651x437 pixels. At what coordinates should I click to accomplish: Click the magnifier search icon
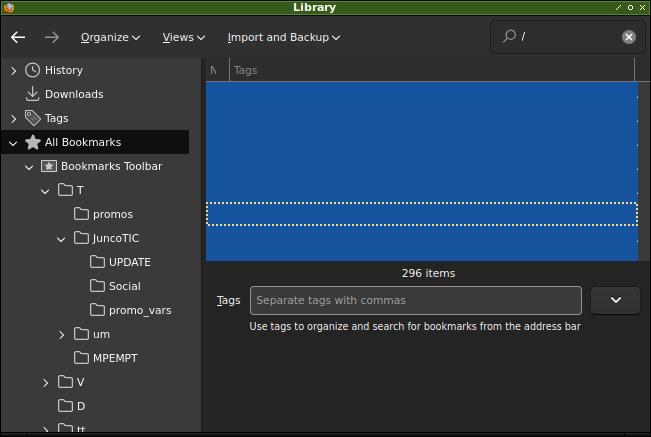[x=509, y=36]
